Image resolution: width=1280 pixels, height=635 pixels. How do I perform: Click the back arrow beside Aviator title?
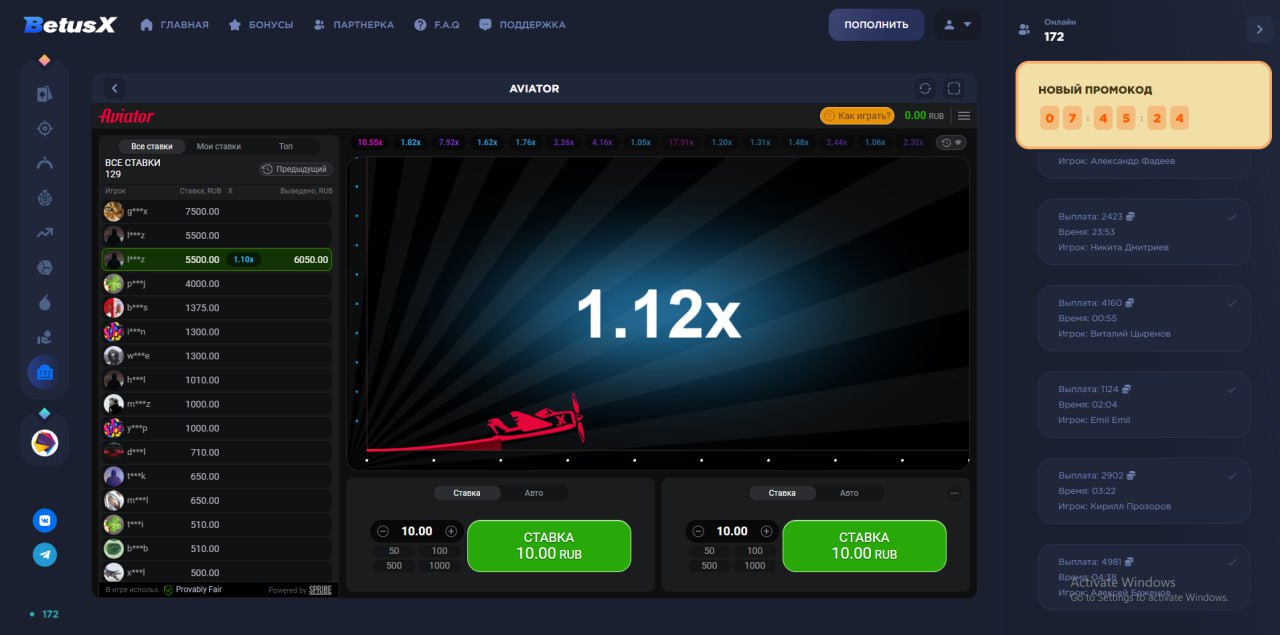pyautogui.click(x=114, y=89)
